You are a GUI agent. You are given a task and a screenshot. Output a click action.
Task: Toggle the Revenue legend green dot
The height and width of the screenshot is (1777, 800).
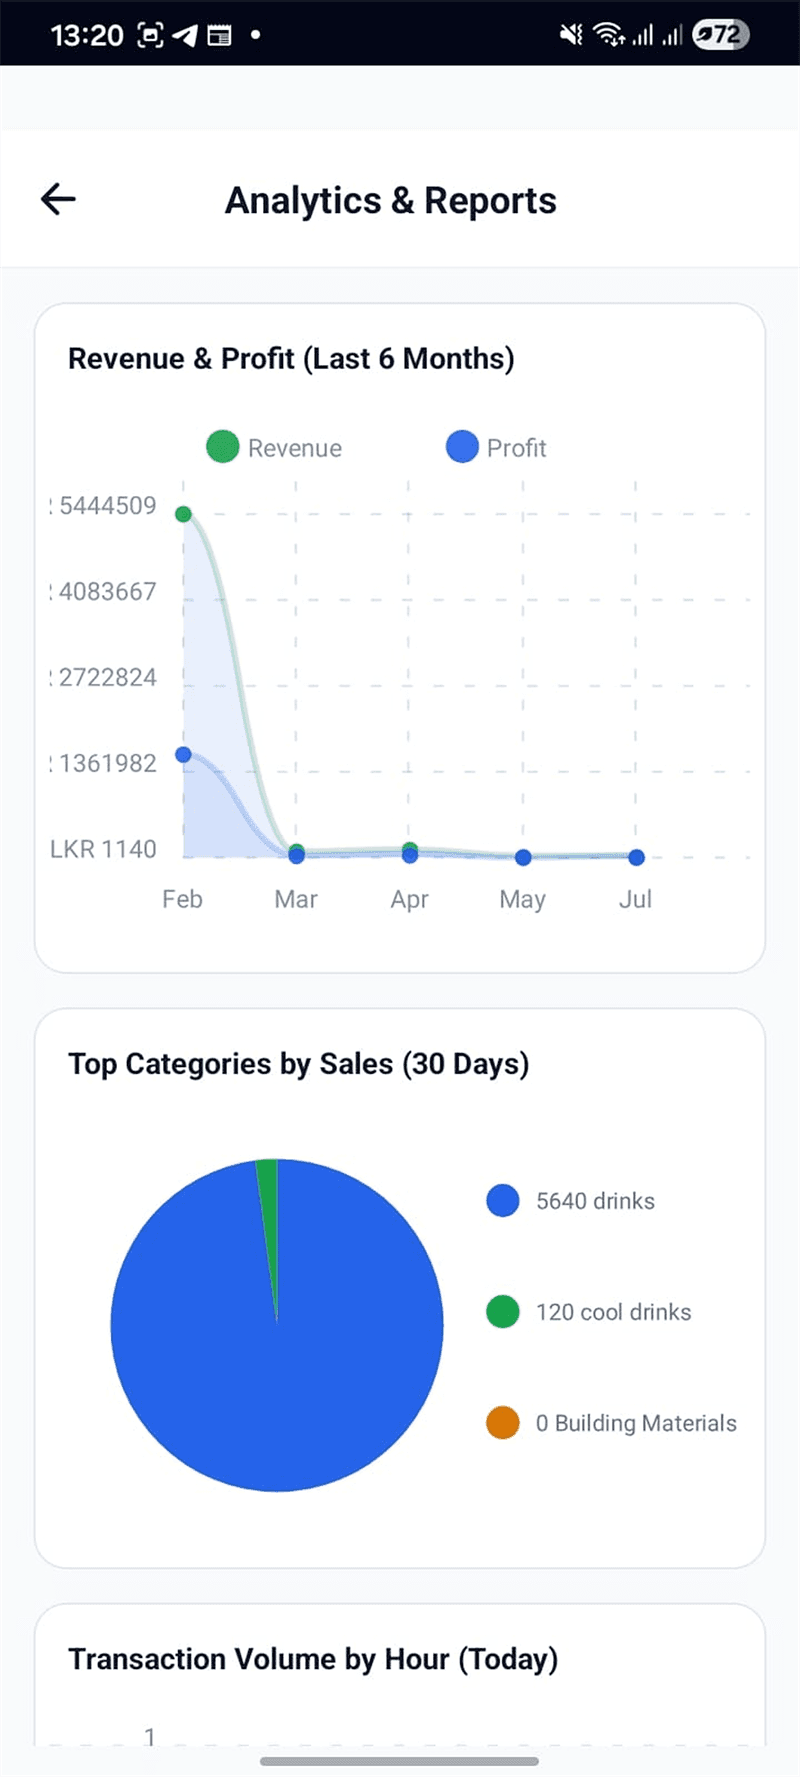coord(222,447)
